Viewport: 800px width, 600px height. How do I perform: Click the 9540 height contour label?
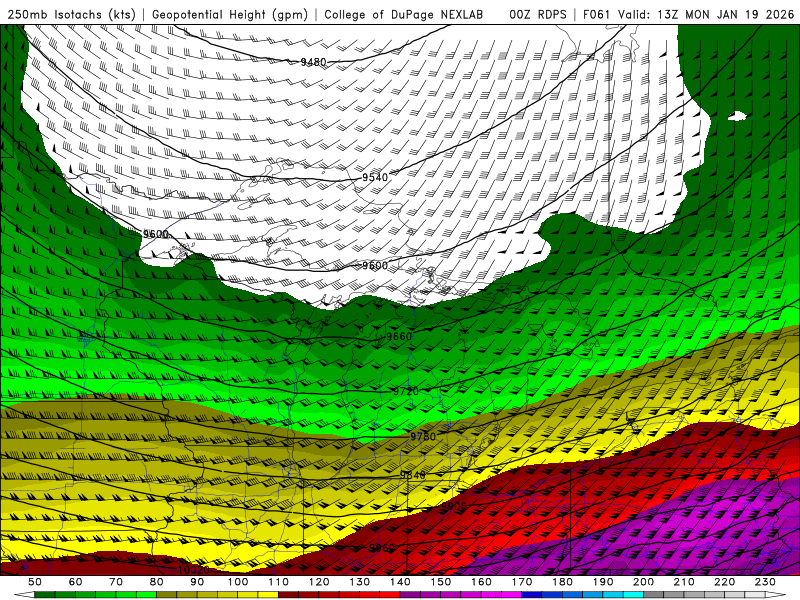(x=375, y=177)
